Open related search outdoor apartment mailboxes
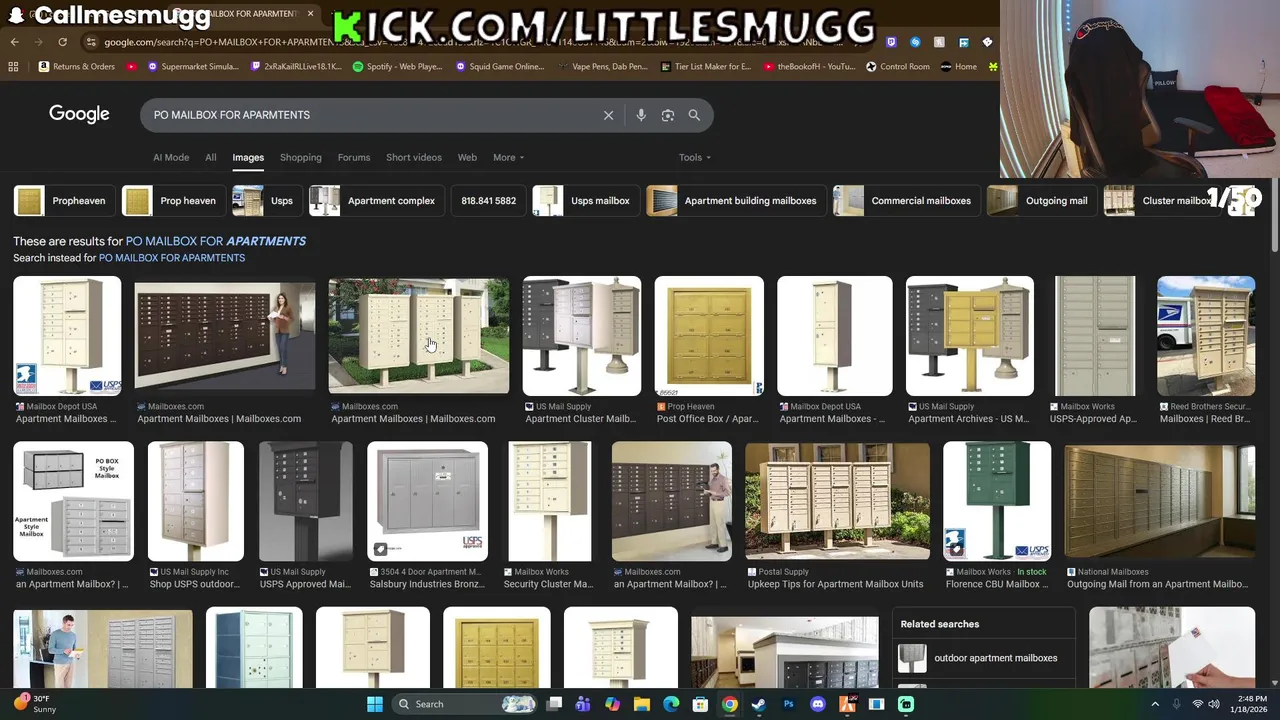Viewport: 1280px width, 720px height. coord(984,658)
